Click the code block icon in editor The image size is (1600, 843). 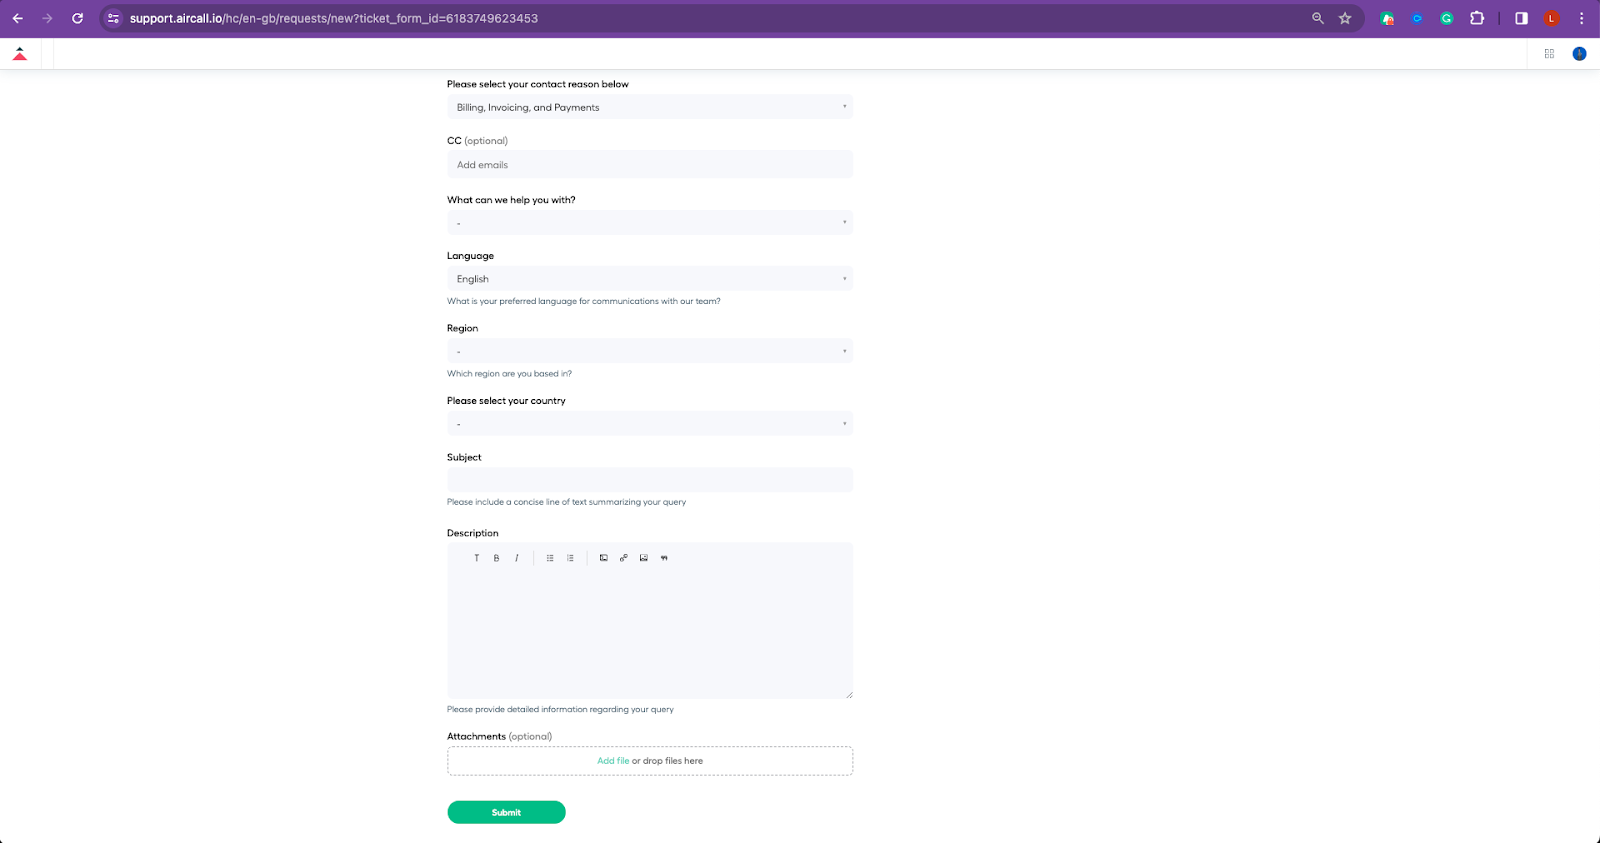tap(603, 558)
